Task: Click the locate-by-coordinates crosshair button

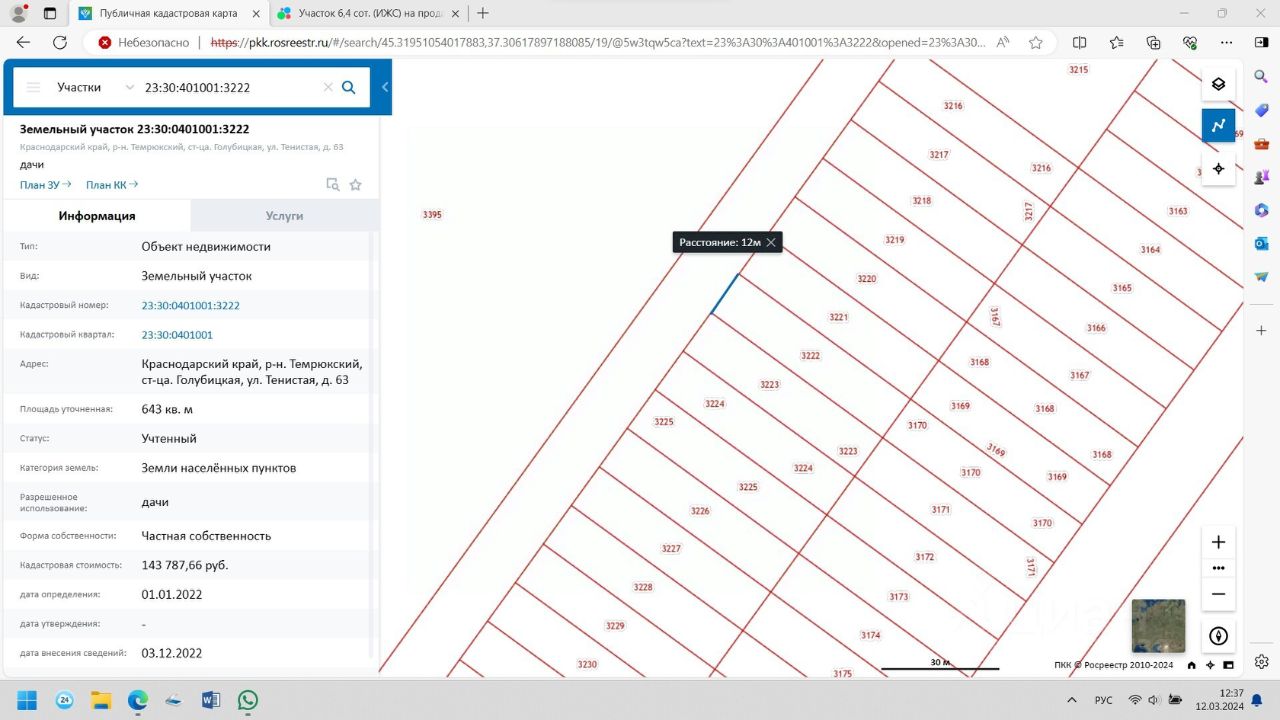Action: 1218,169
